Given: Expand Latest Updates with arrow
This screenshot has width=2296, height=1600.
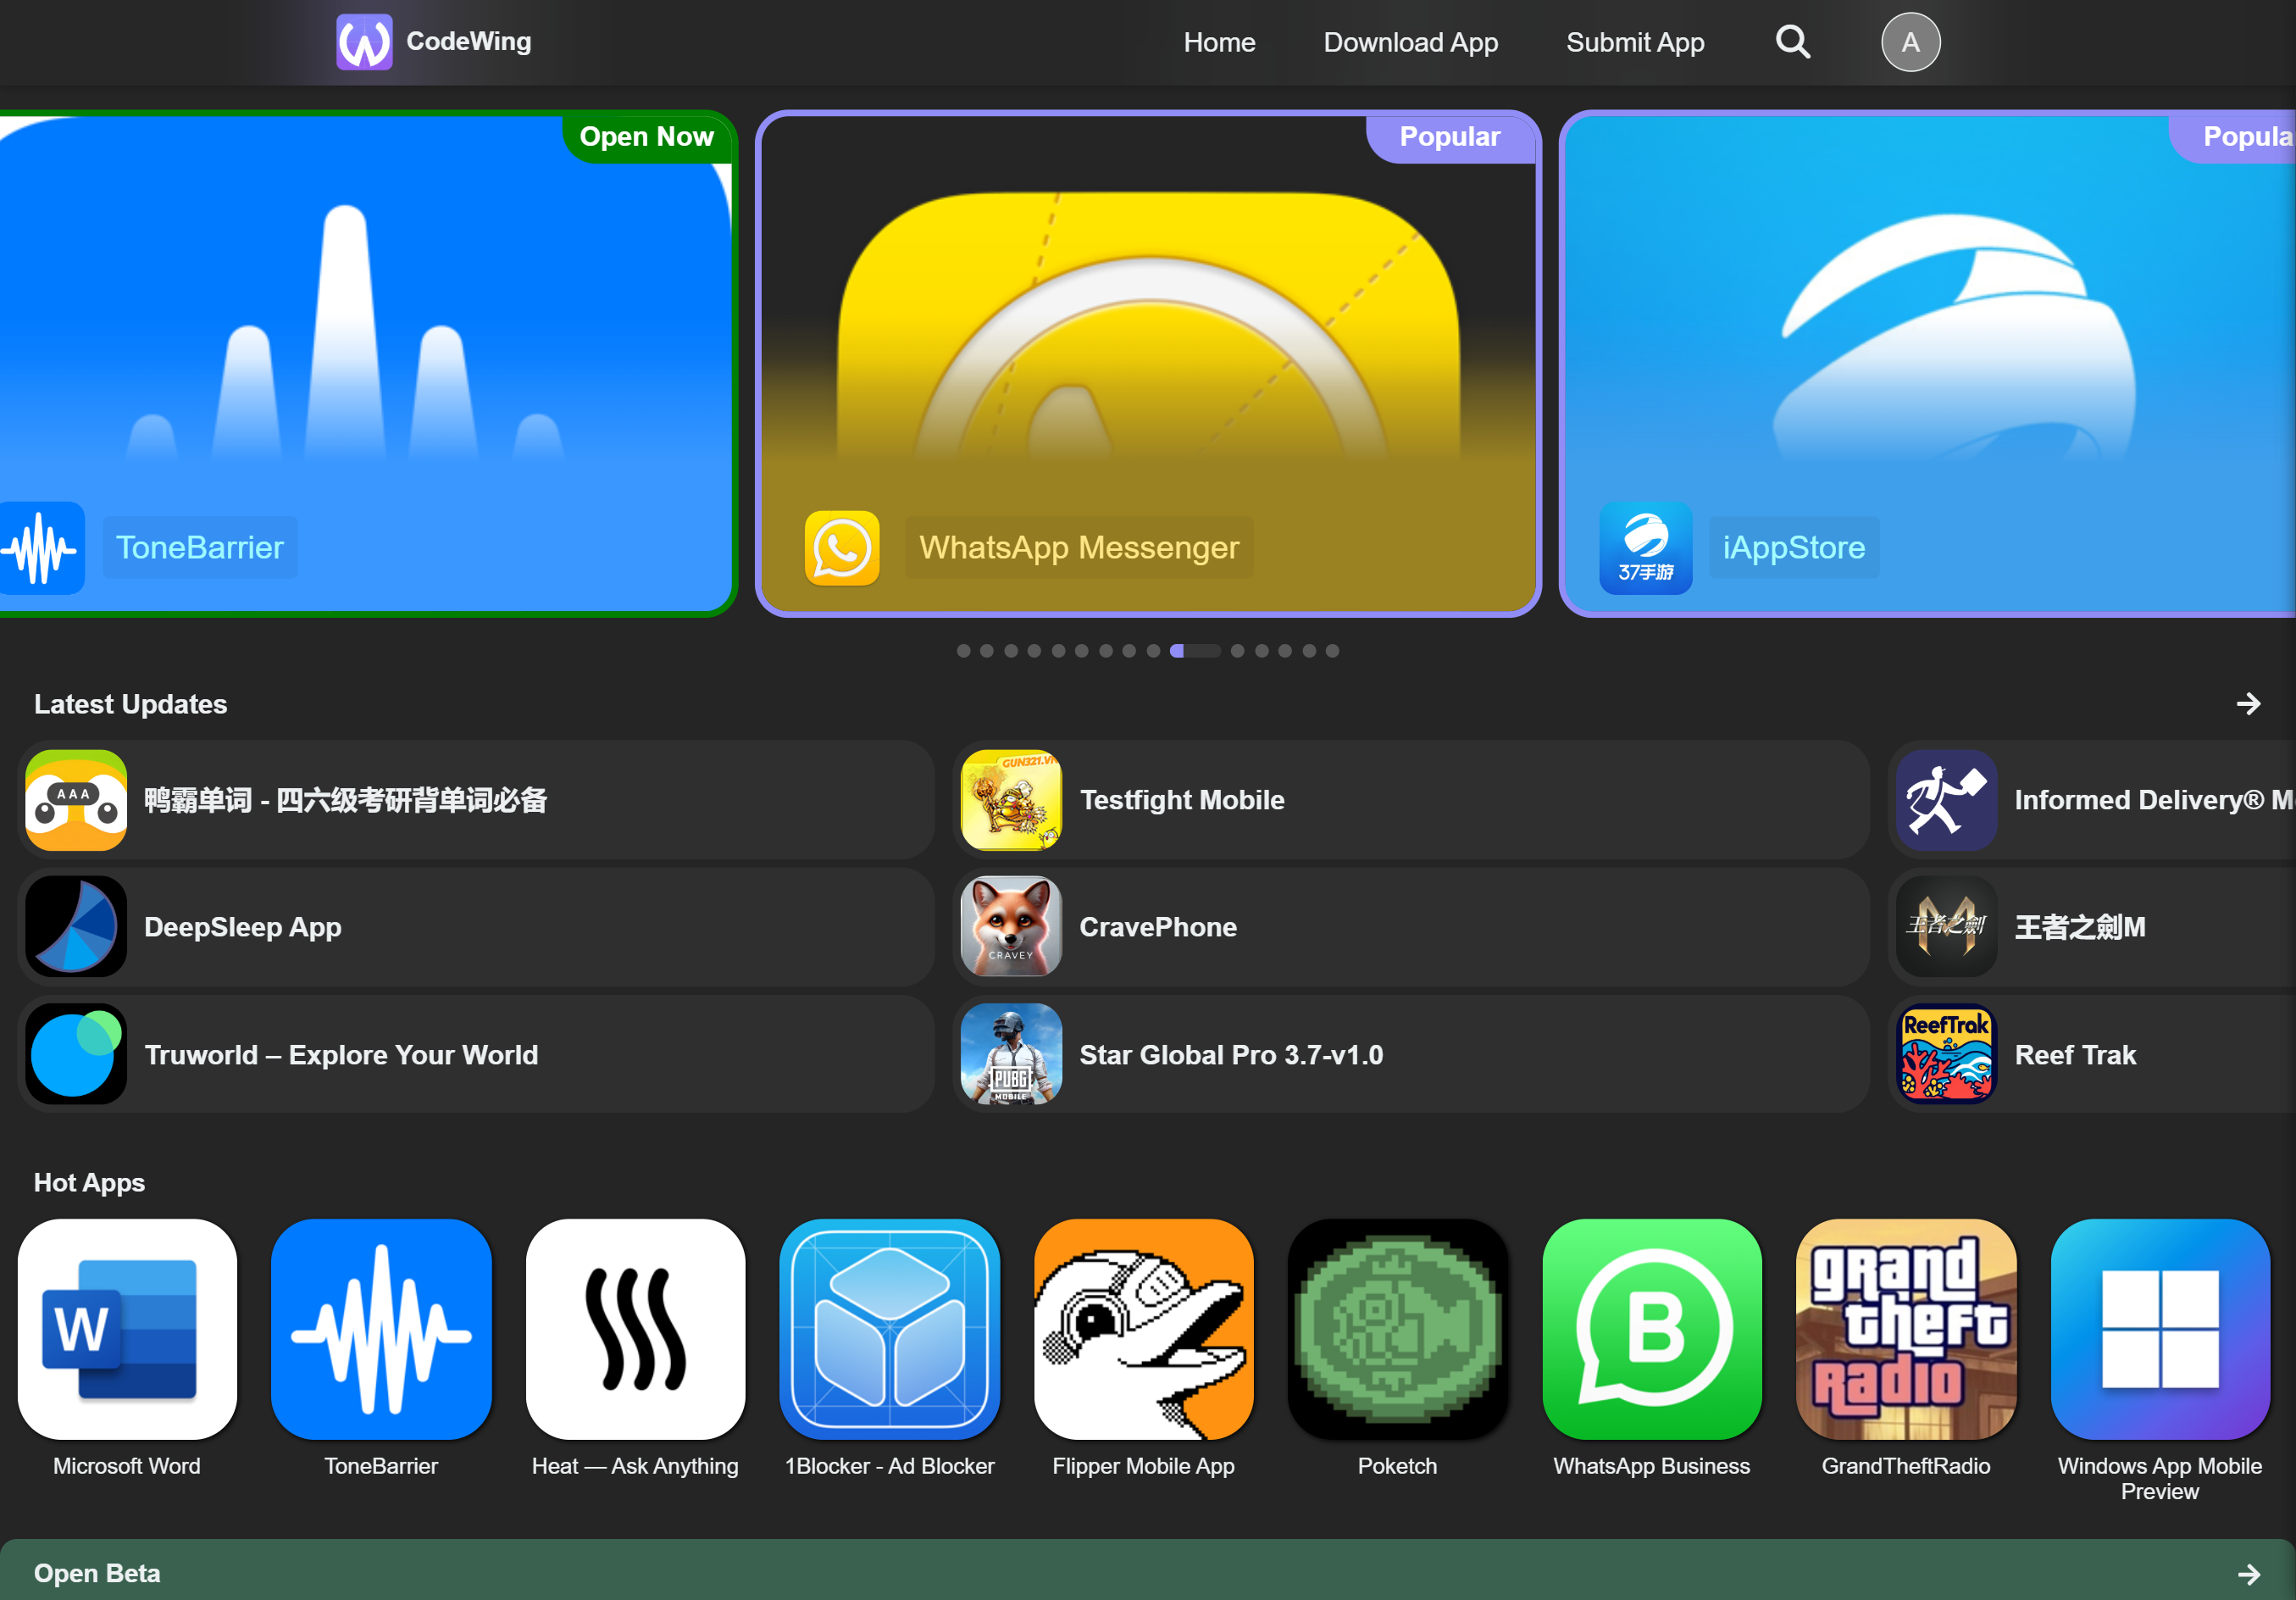Looking at the screenshot, I should [2248, 704].
